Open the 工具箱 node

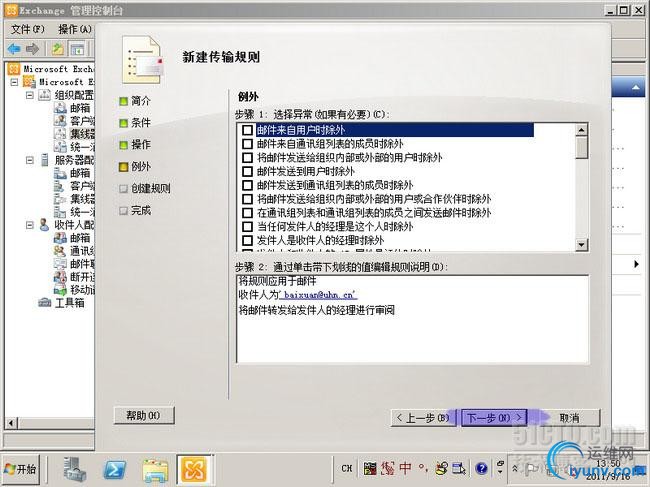point(70,303)
